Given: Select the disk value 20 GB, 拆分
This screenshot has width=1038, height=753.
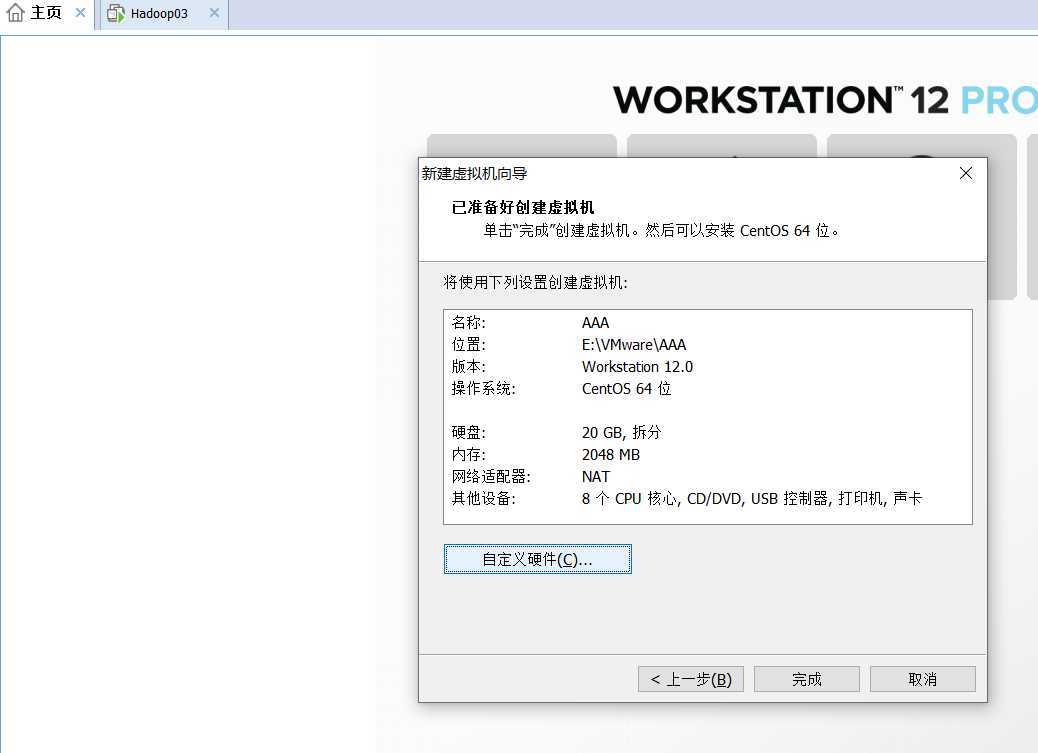Looking at the screenshot, I should coord(622,432).
